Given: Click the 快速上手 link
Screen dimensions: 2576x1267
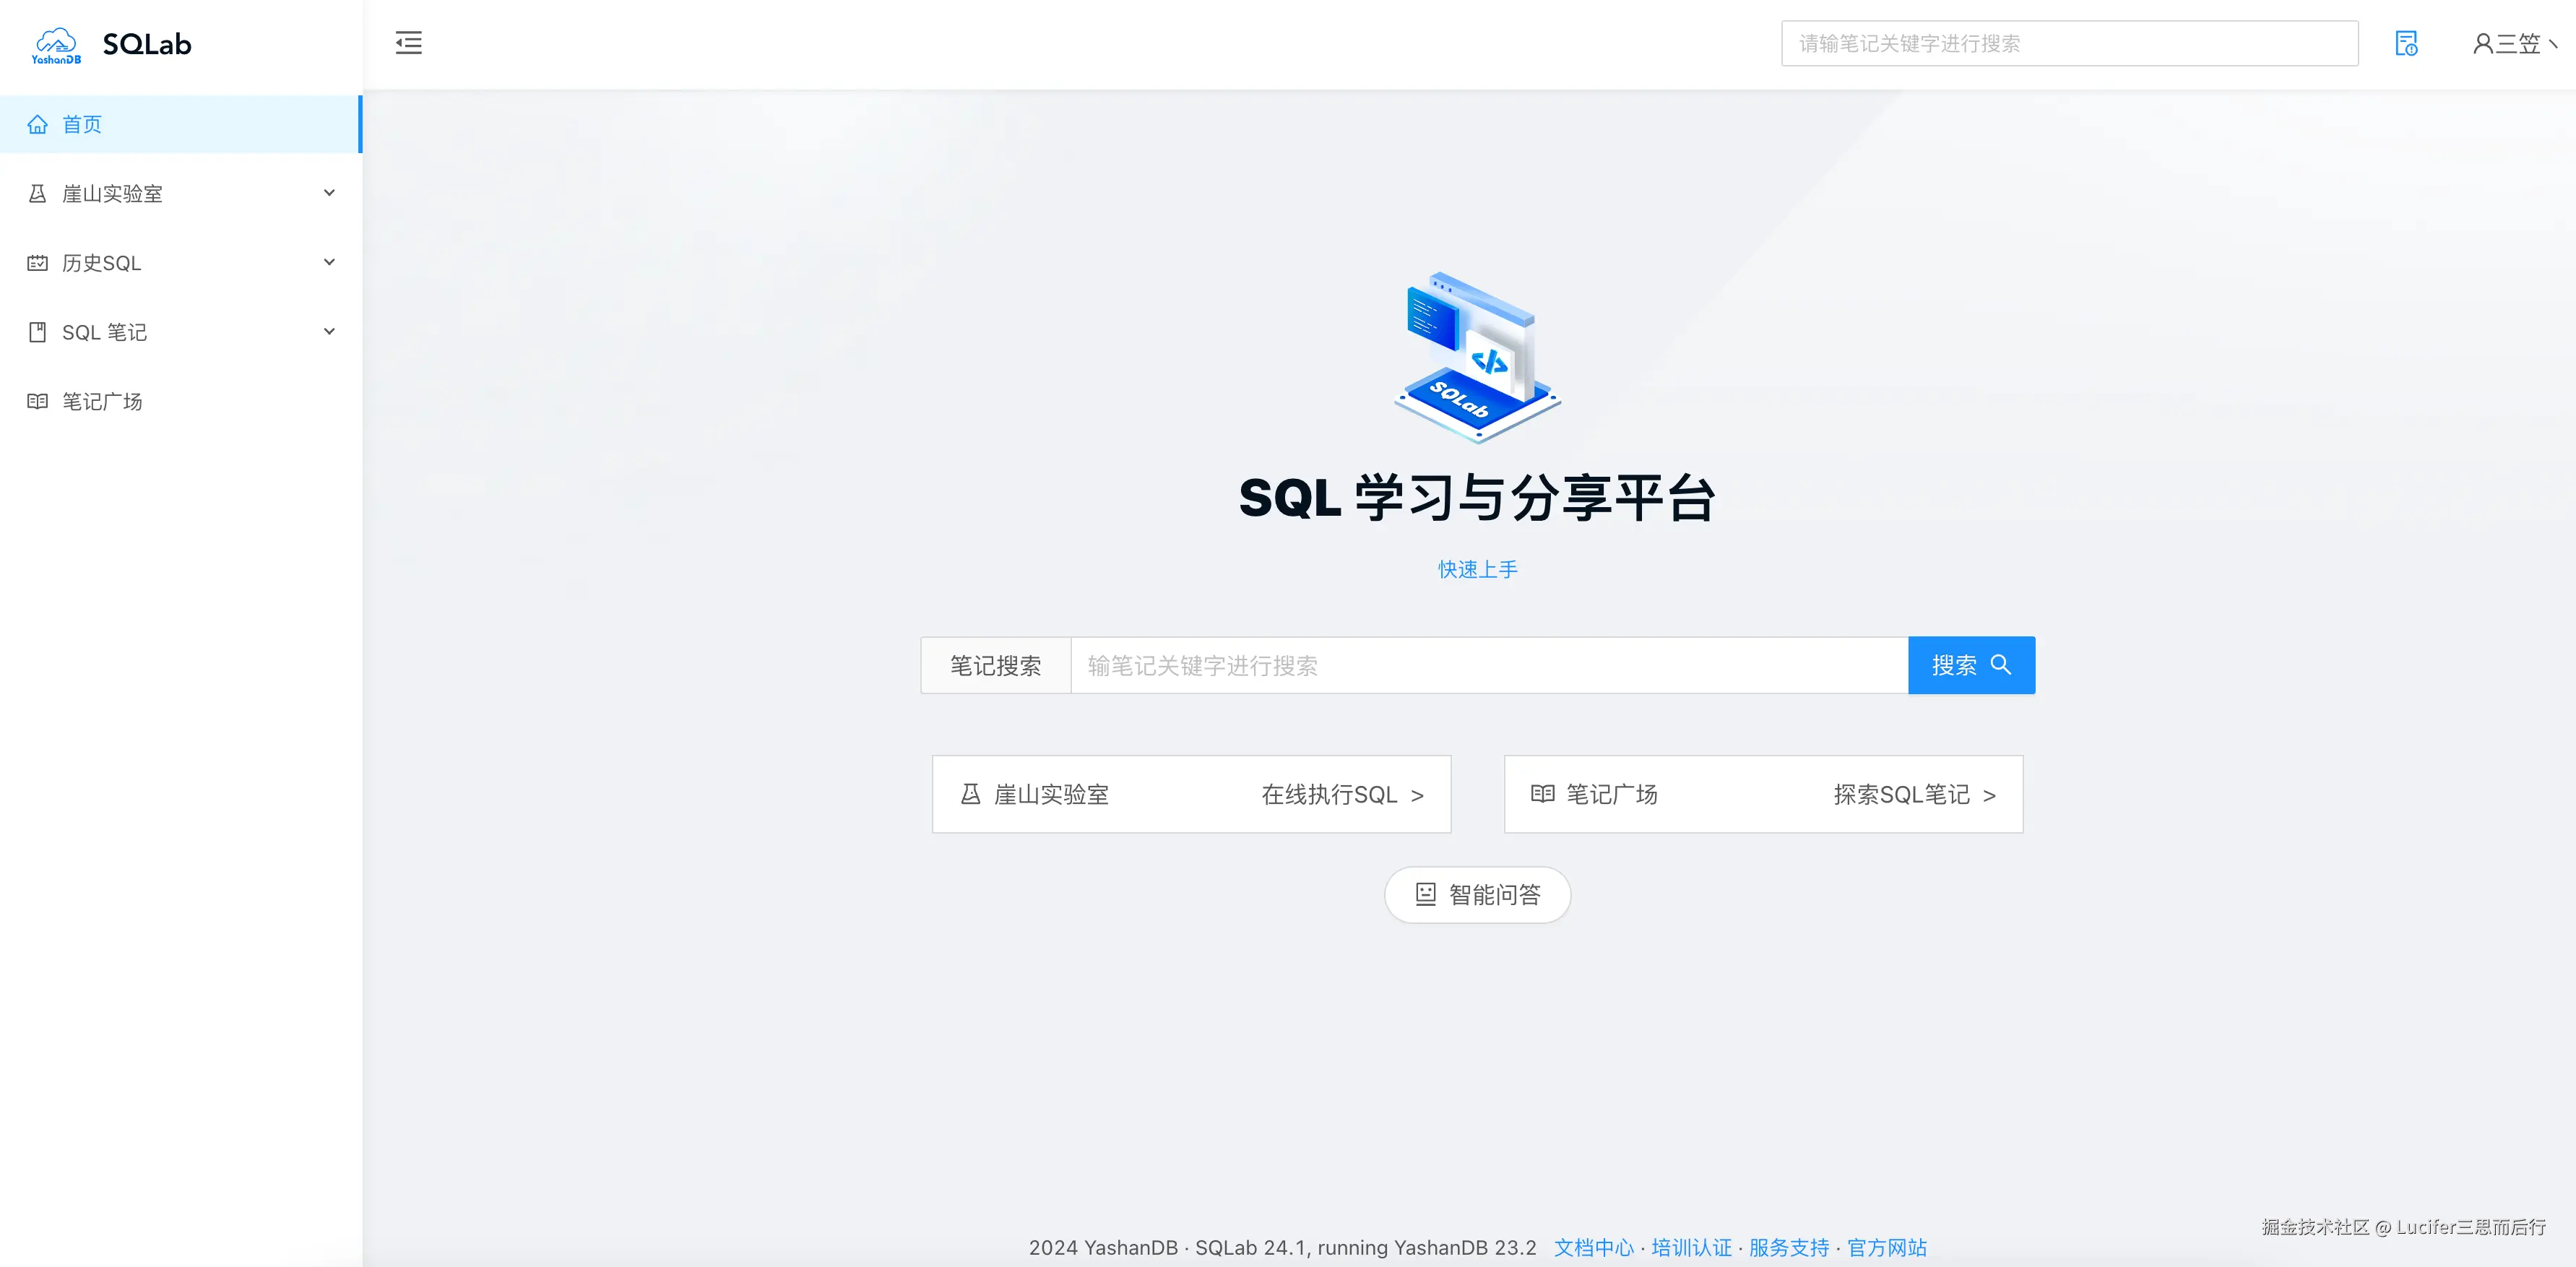Looking at the screenshot, I should pyautogui.click(x=1477, y=569).
